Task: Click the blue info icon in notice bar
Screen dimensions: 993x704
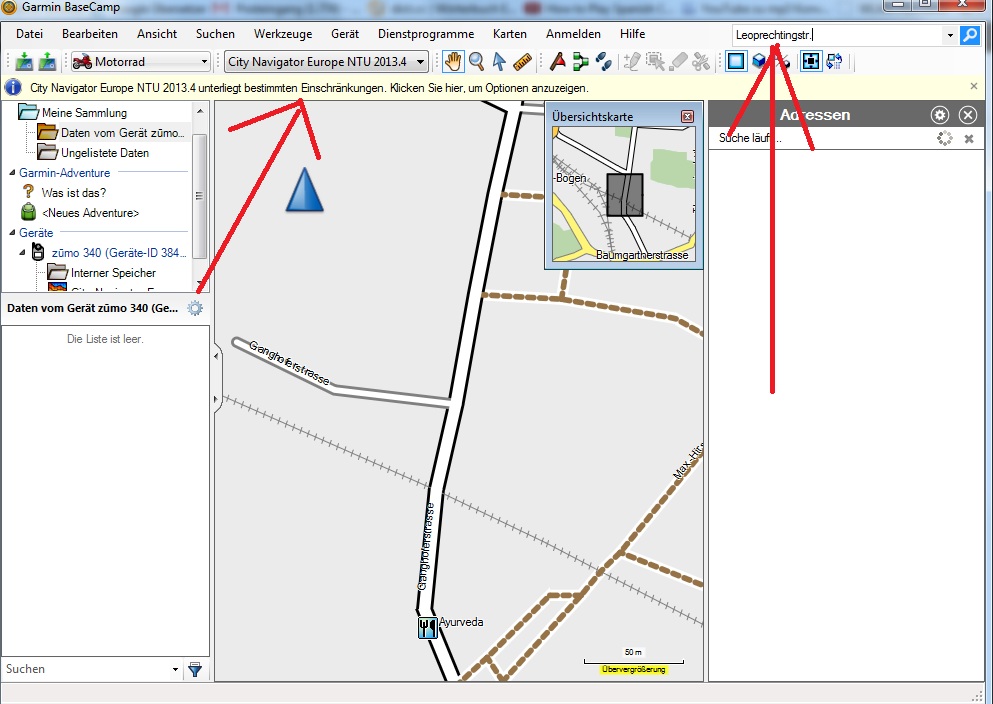Action: (13, 87)
